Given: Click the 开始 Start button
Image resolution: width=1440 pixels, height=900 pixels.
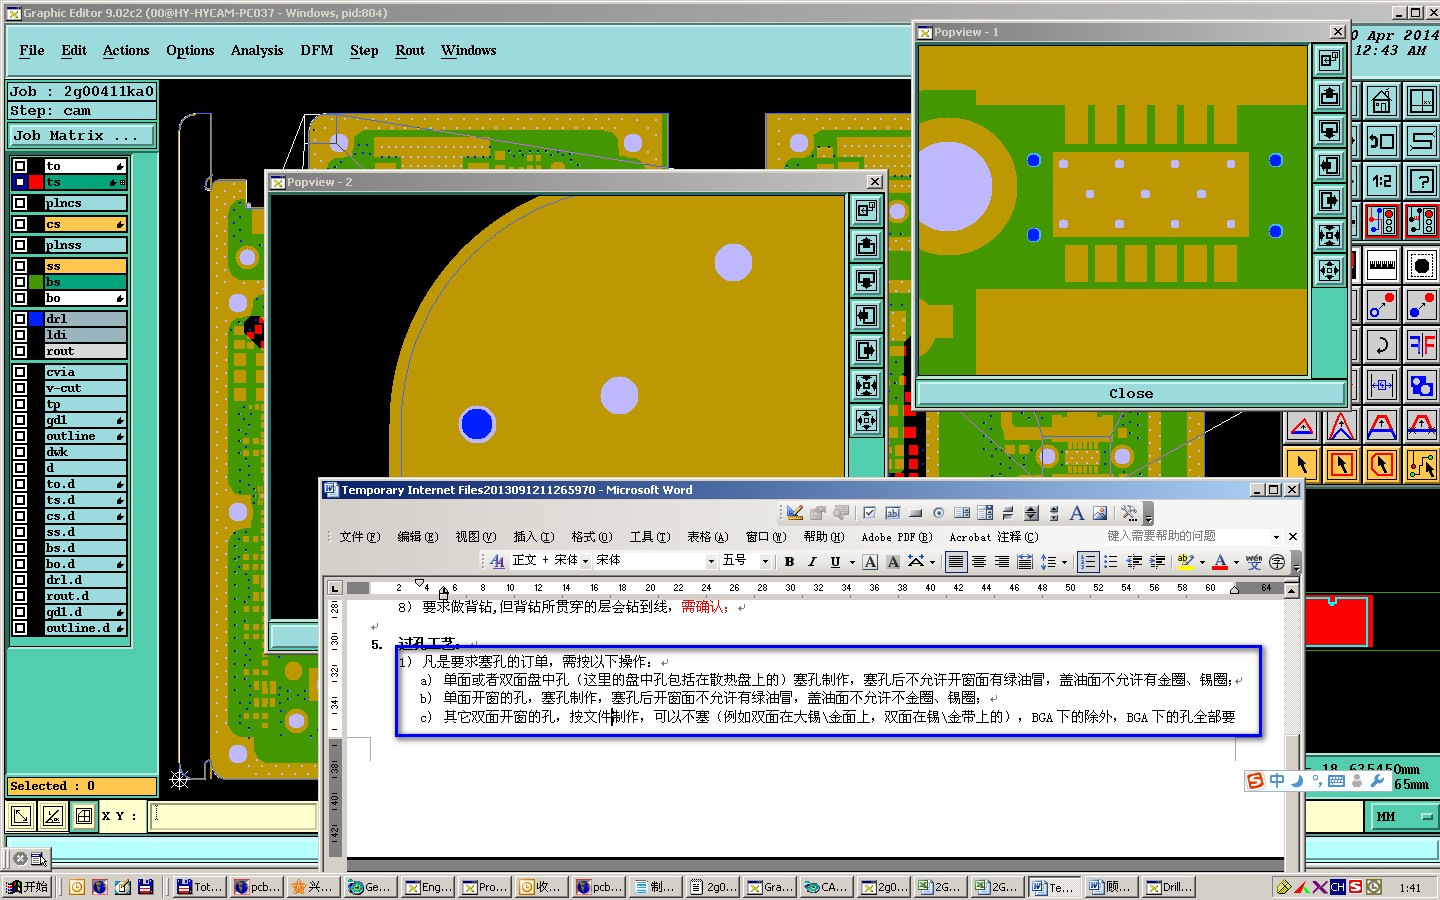Looking at the screenshot, I should pyautogui.click(x=28, y=887).
